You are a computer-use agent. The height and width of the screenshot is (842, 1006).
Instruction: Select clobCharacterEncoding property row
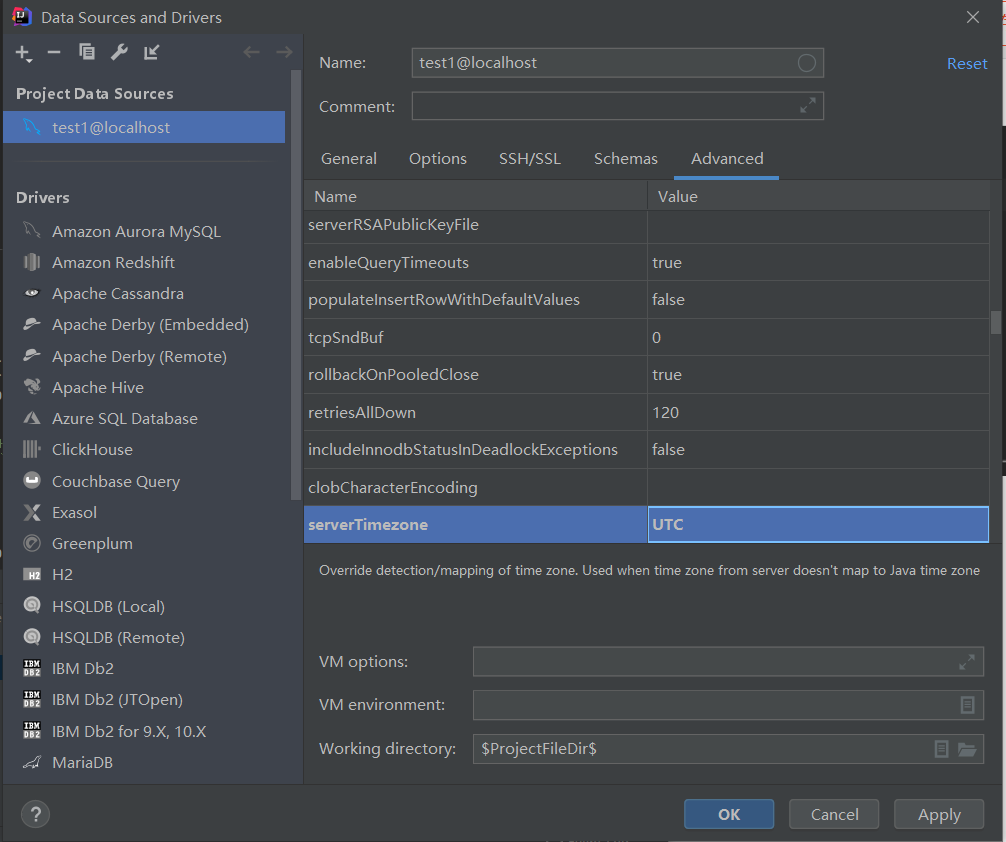pyautogui.click(x=646, y=488)
